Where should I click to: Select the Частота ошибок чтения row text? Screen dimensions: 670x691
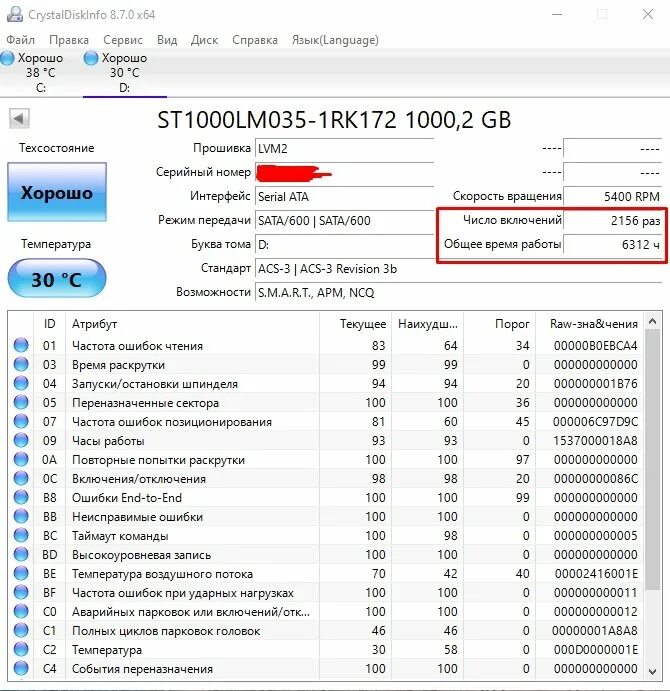pos(137,346)
